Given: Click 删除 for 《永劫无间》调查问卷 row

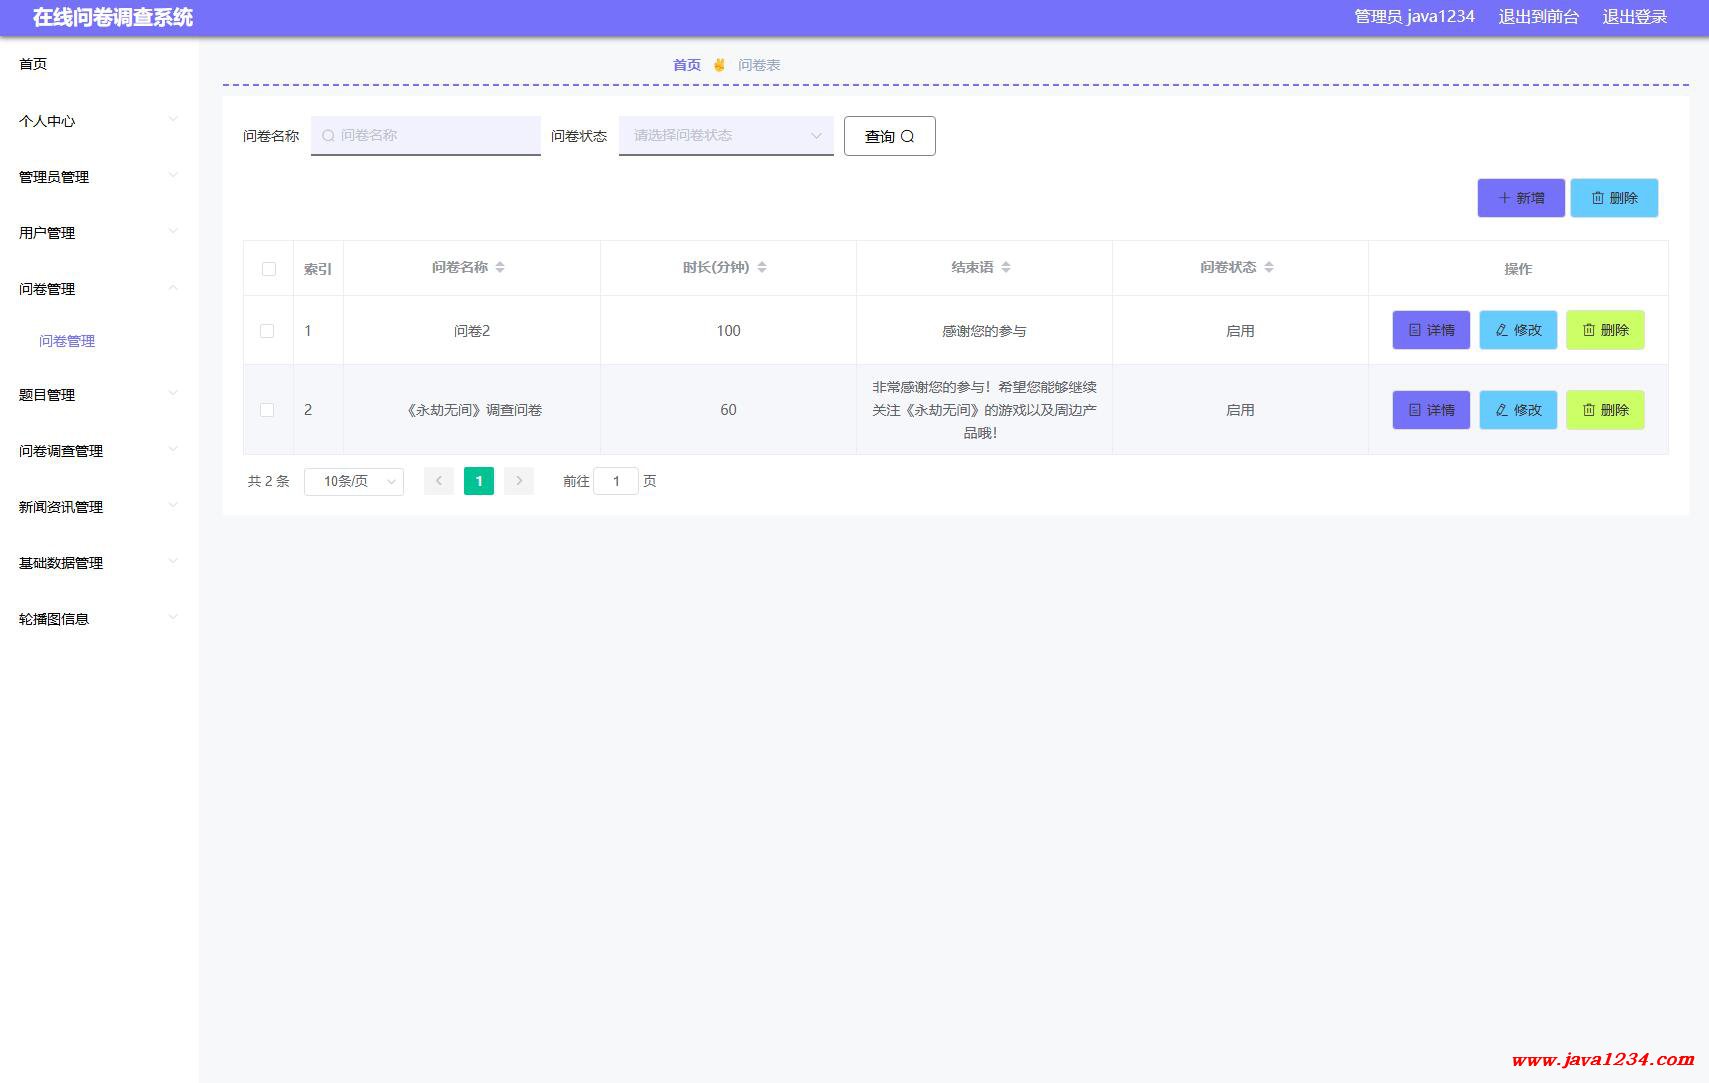Looking at the screenshot, I should pos(1605,410).
